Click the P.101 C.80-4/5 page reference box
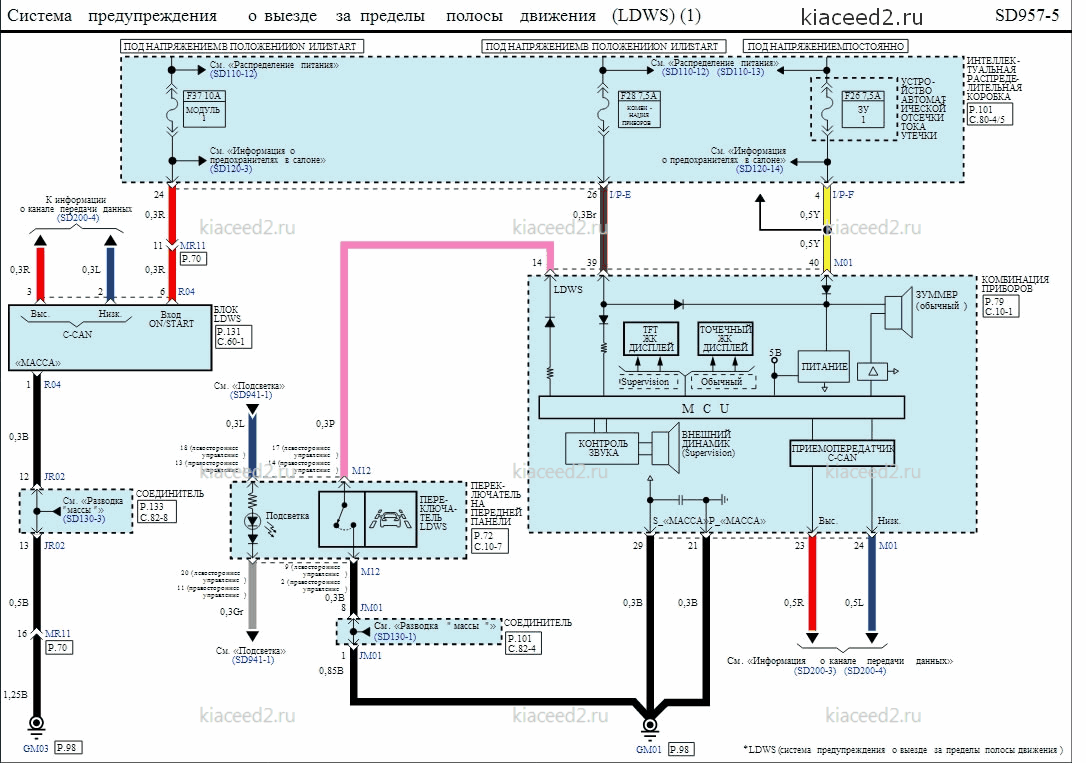This screenshot has width=1086, height=763. [990, 114]
